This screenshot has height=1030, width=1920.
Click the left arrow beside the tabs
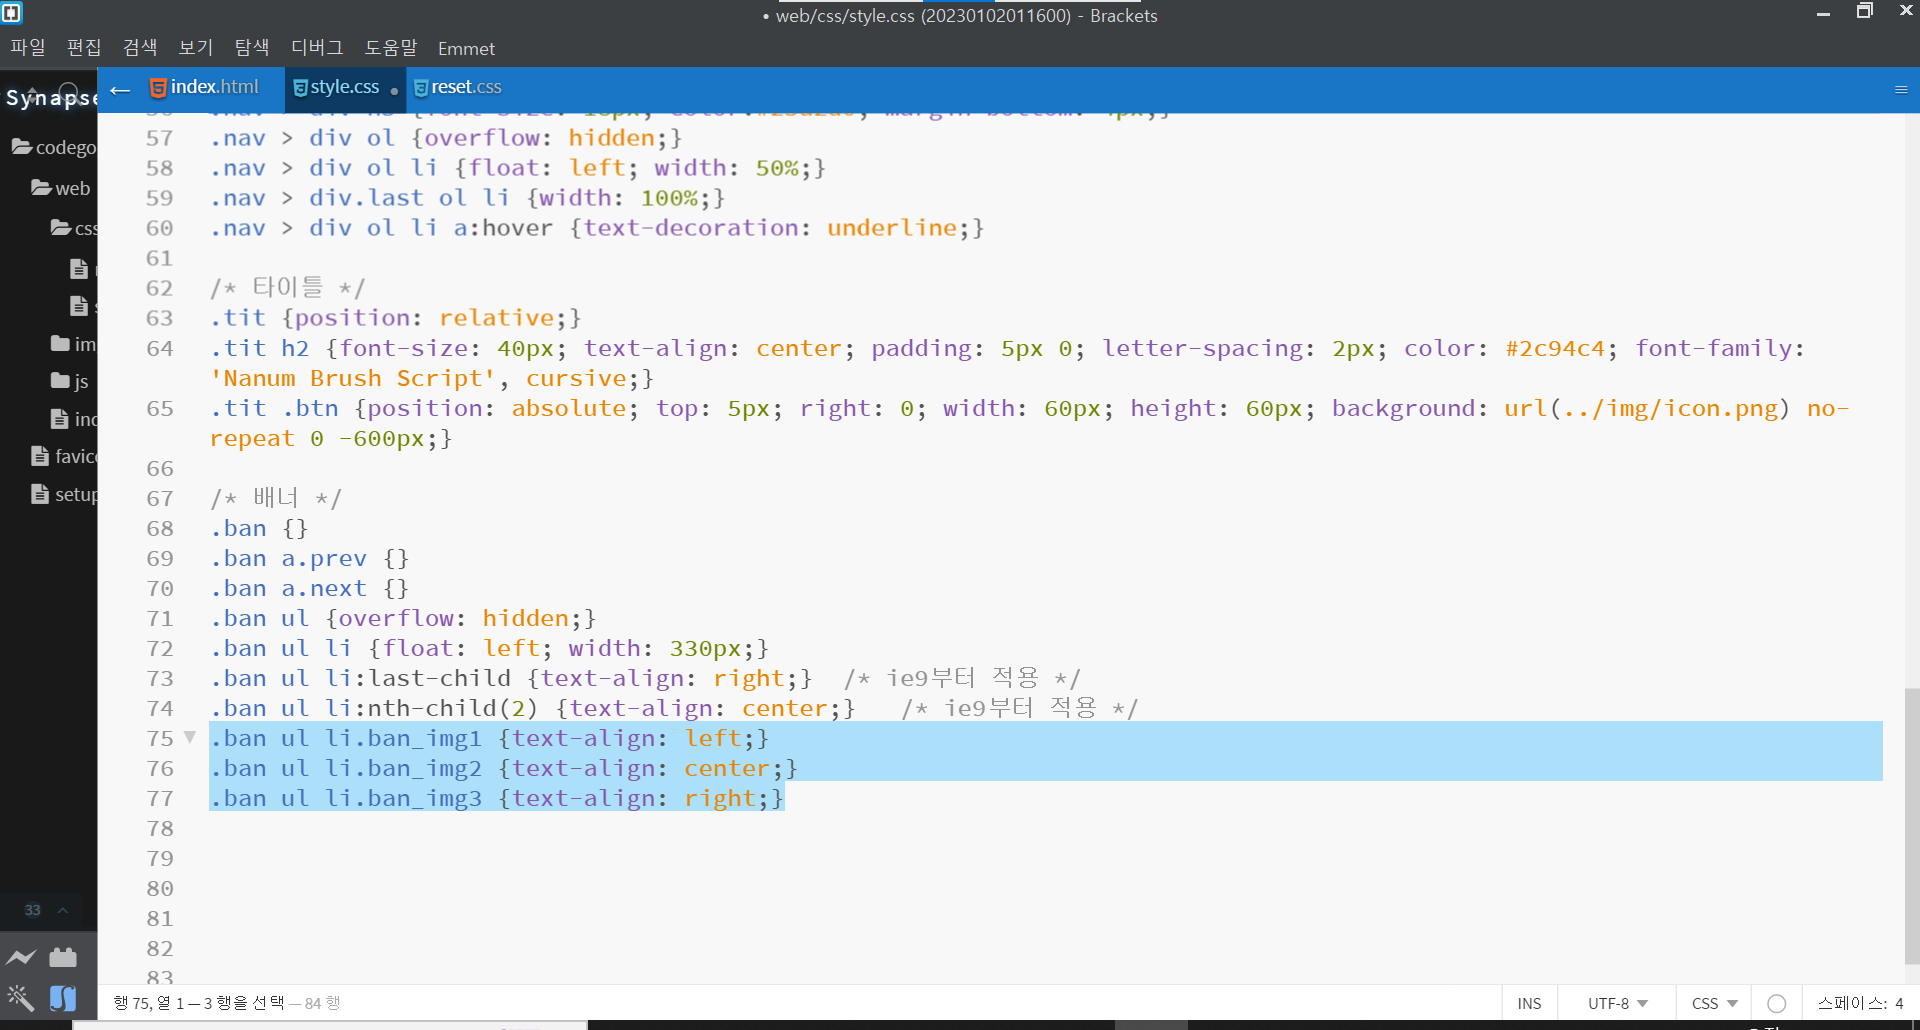click(x=120, y=91)
